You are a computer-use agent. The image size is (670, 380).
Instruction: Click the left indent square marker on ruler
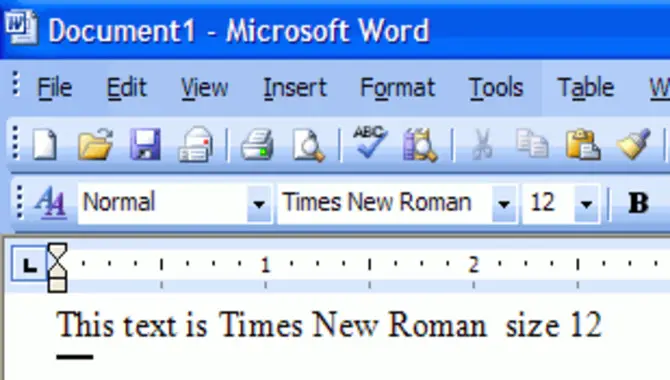click(57, 285)
